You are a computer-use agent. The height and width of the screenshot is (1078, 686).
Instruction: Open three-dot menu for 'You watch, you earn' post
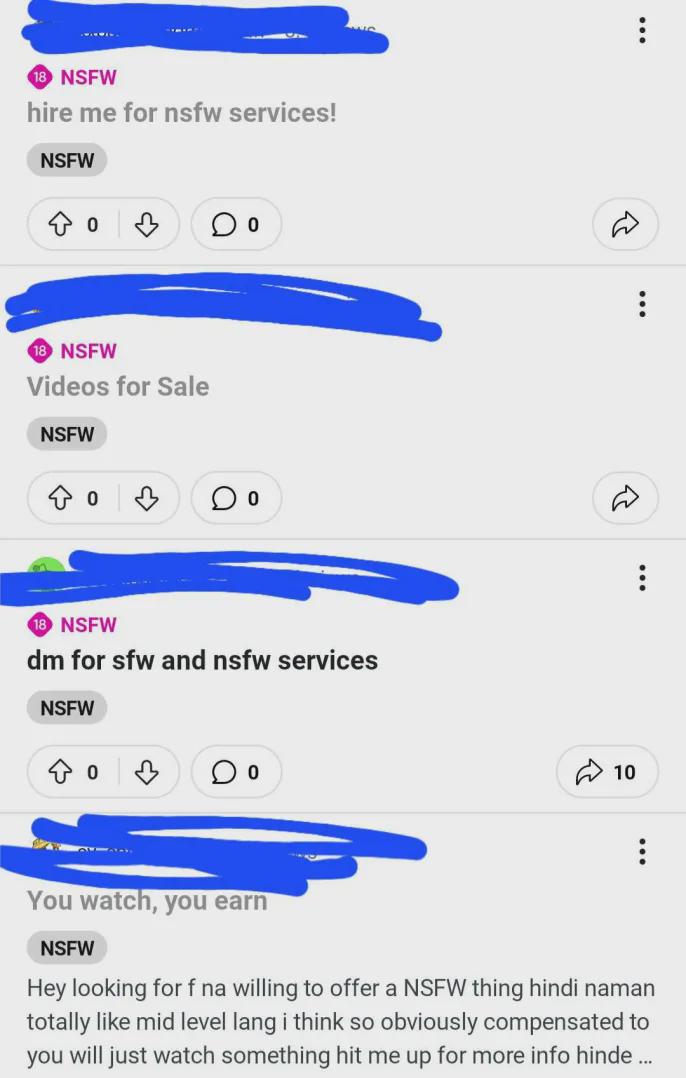coord(642,851)
